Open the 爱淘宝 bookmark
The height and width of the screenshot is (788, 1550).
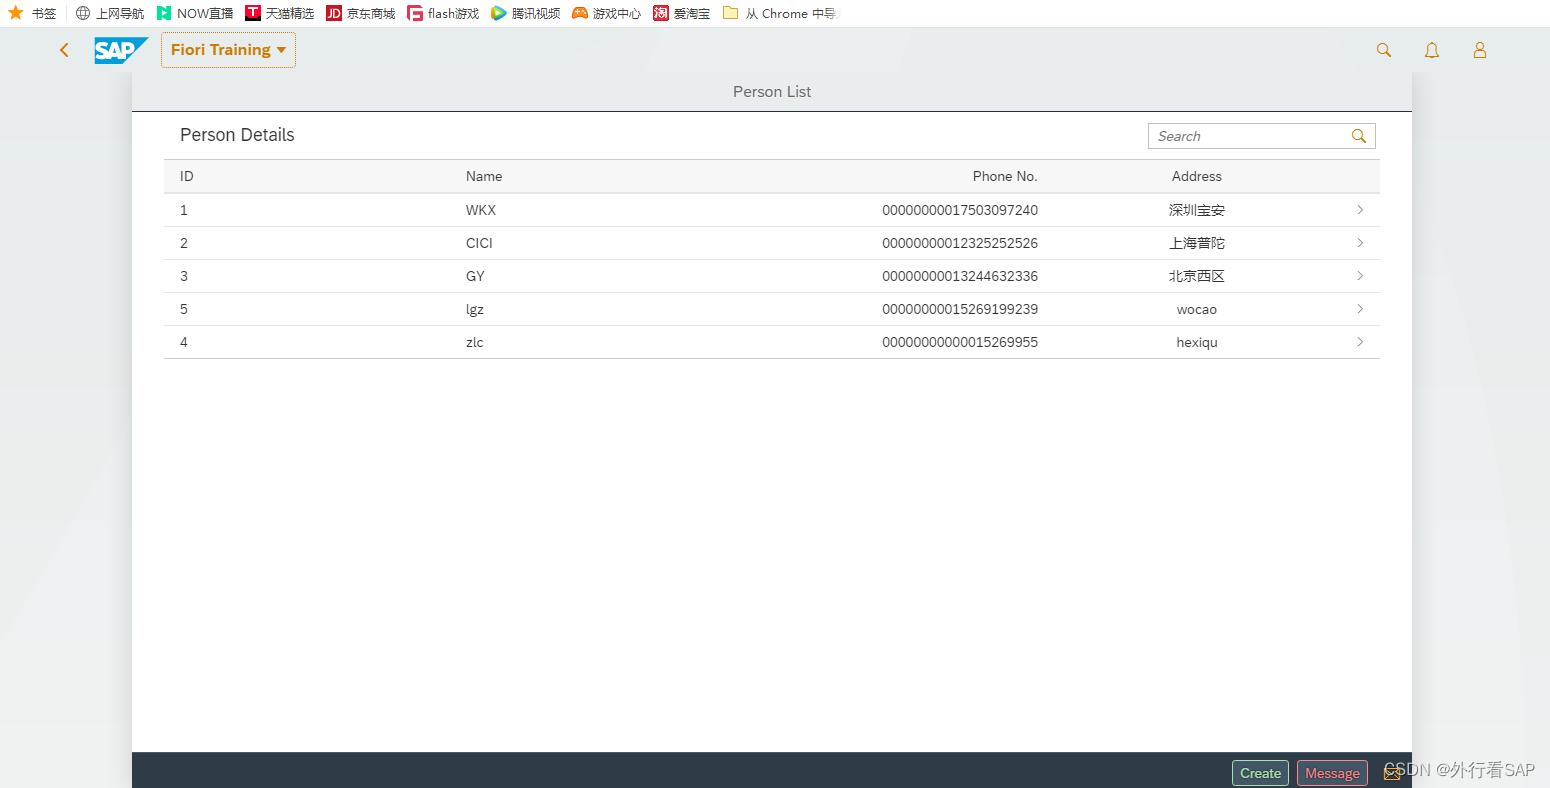pyautogui.click(x=682, y=13)
